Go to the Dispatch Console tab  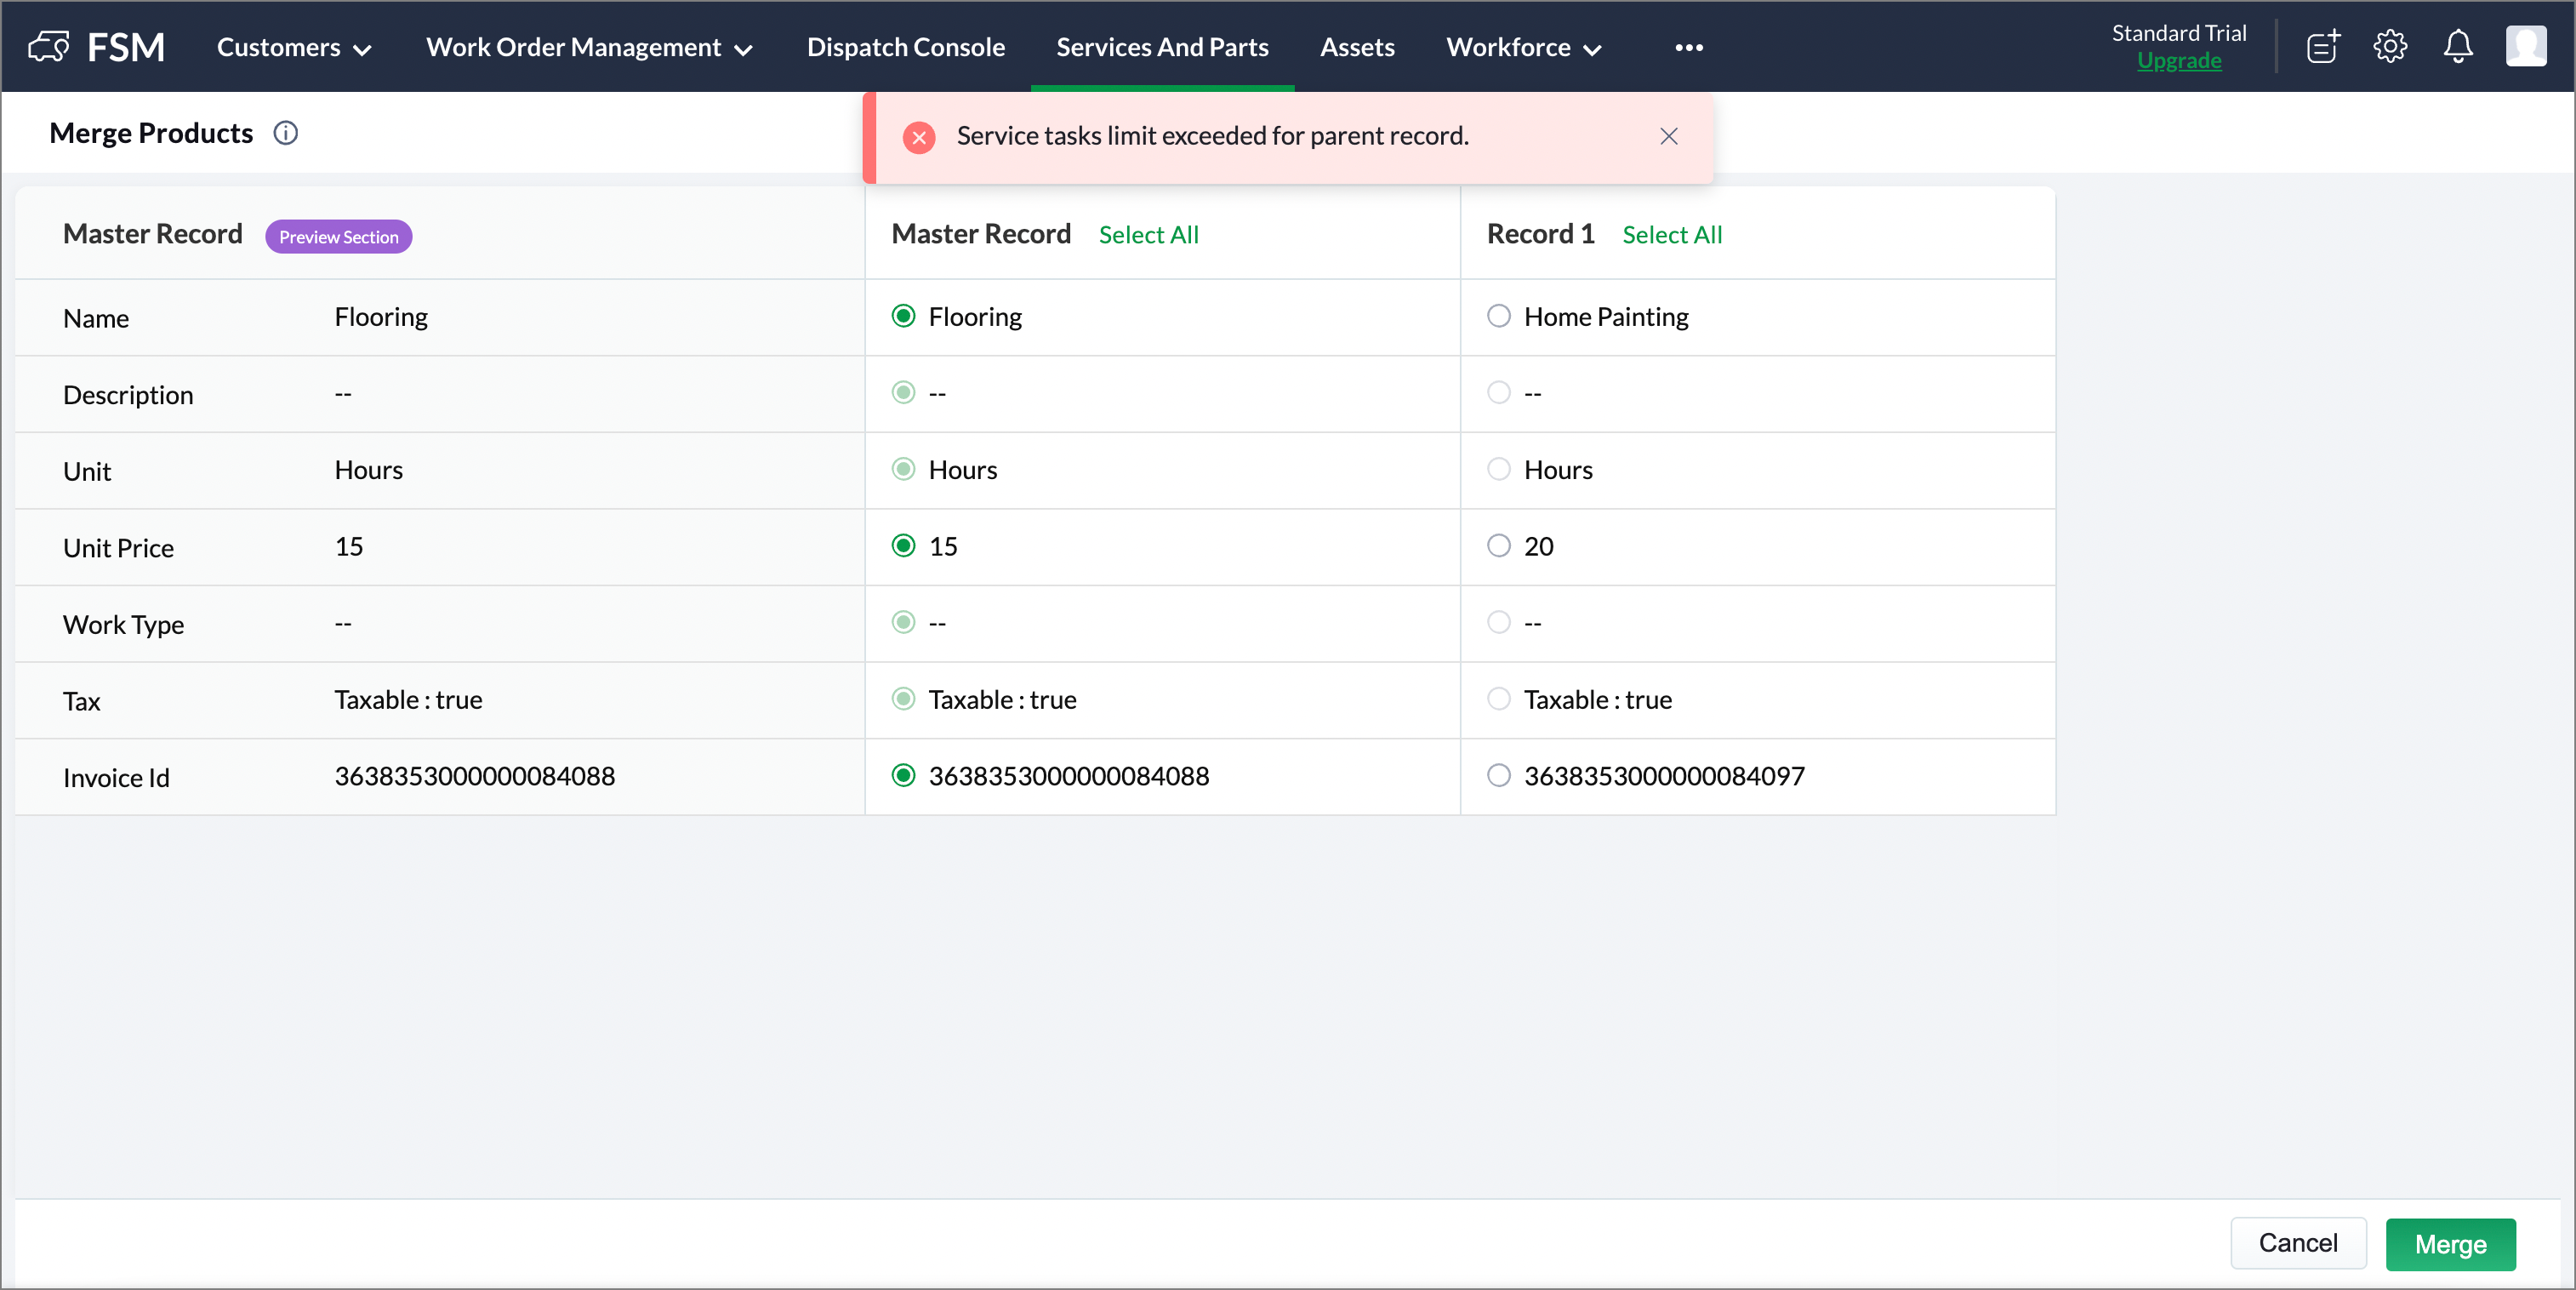pos(905,47)
